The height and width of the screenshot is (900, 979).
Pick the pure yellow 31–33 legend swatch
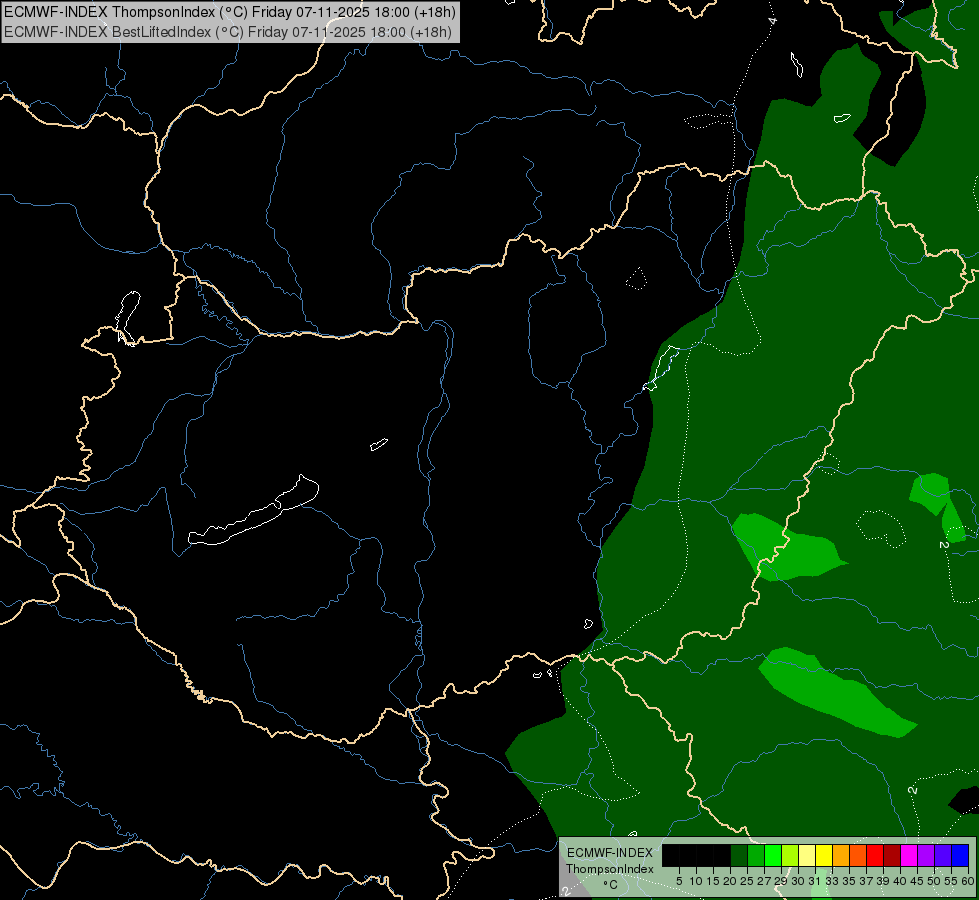click(824, 855)
